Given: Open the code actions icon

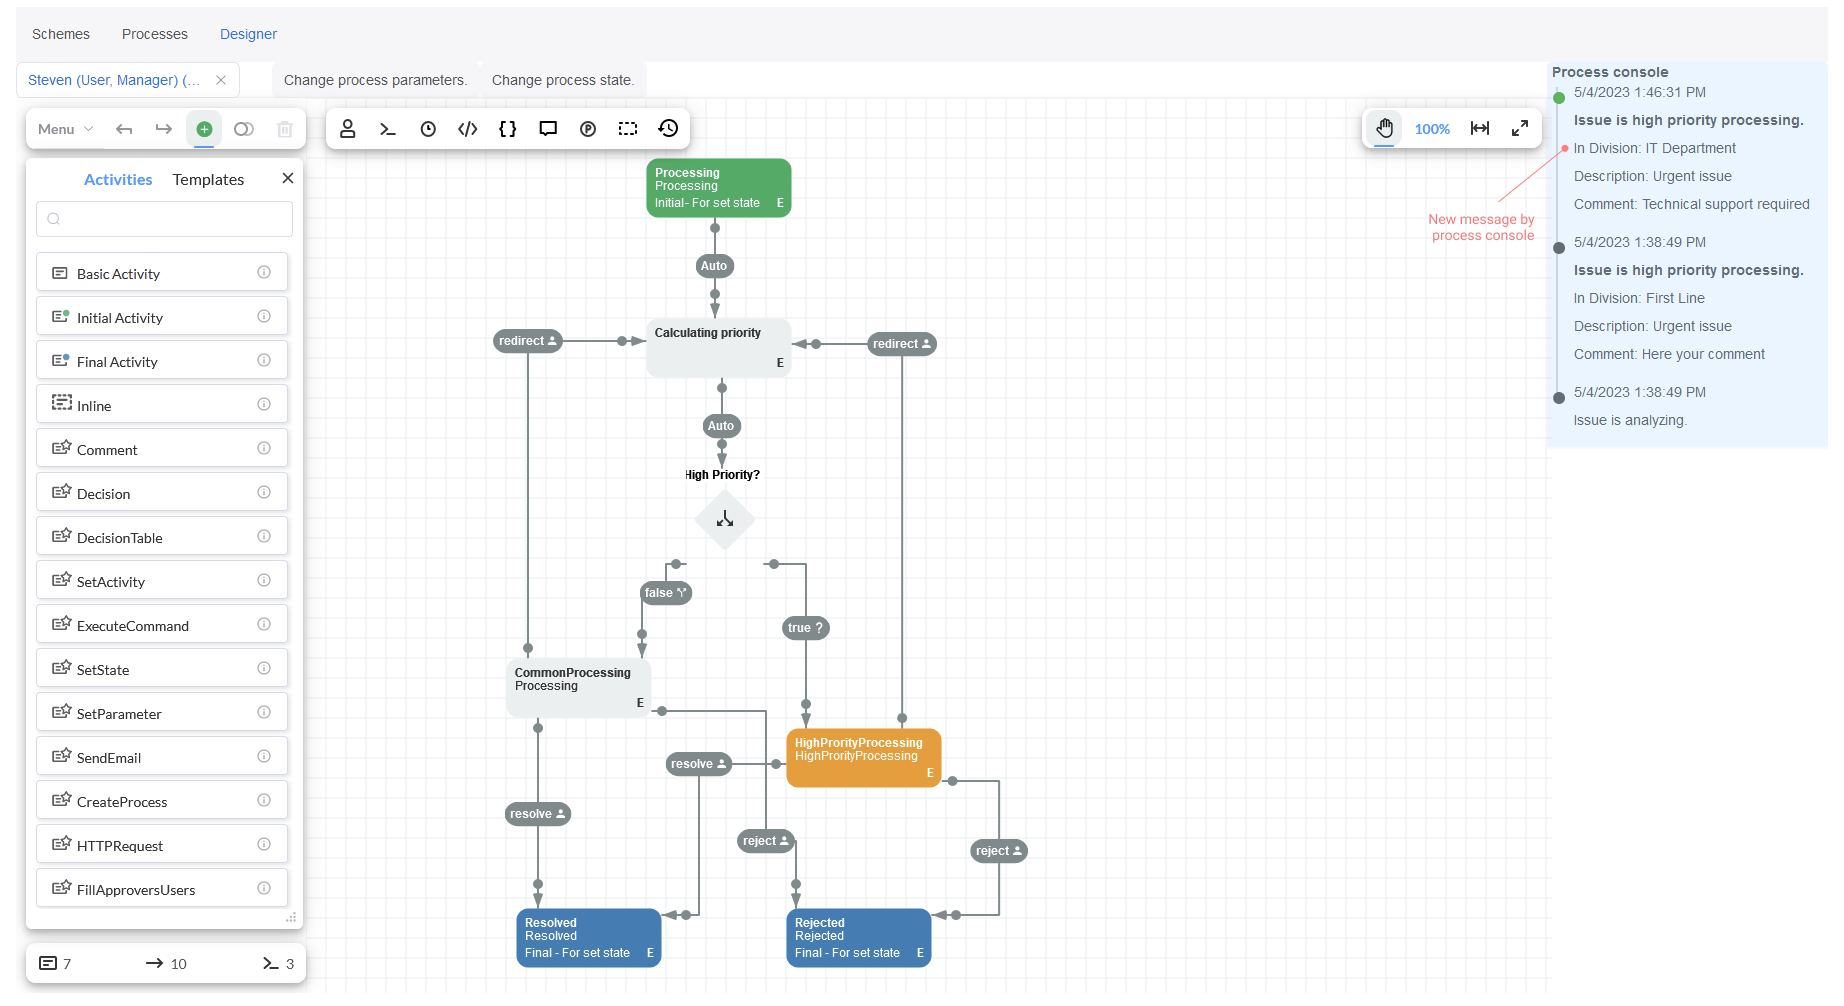Looking at the screenshot, I should [468, 129].
